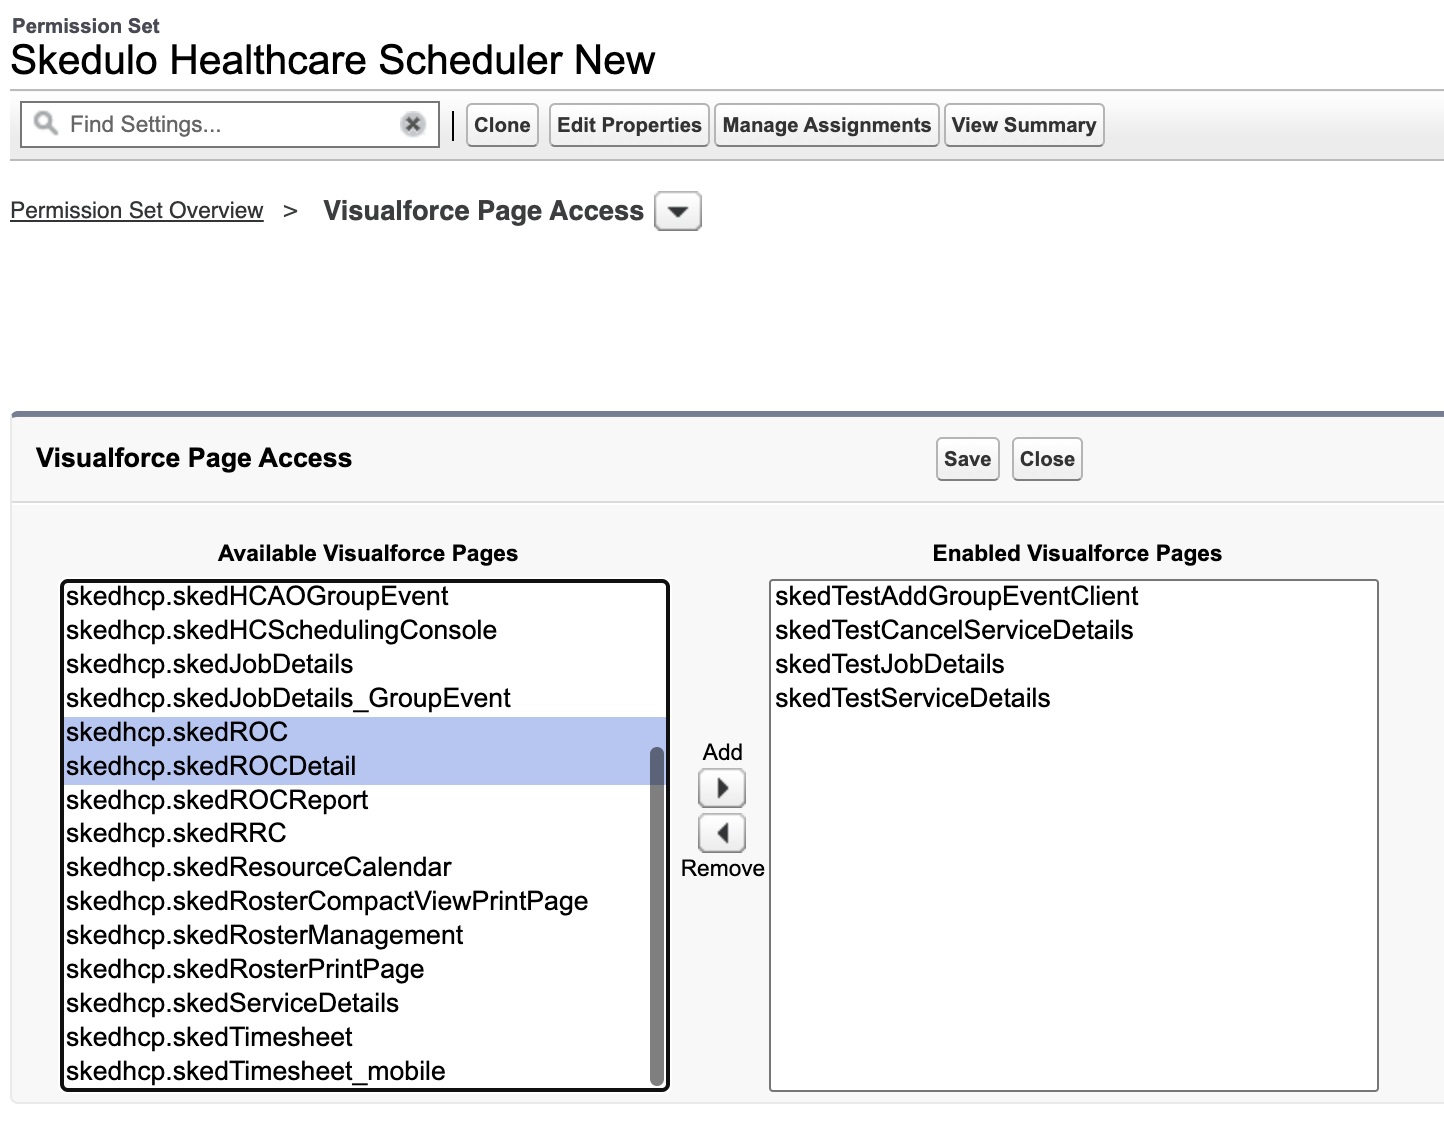Open the Visualforce Page Access dropdown
This screenshot has height=1128, width=1444.
point(677,211)
